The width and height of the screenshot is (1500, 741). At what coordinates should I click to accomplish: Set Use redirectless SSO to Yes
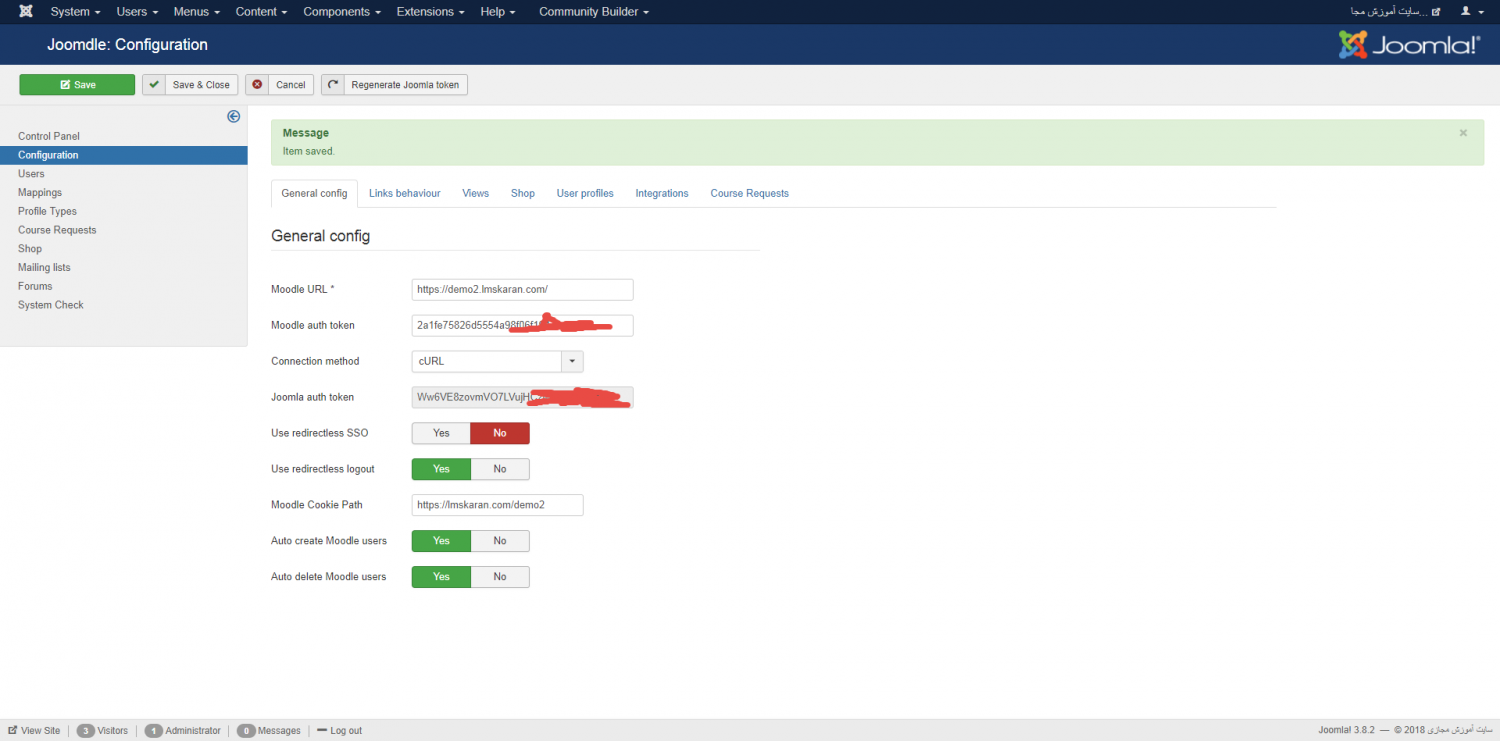[441, 433]
